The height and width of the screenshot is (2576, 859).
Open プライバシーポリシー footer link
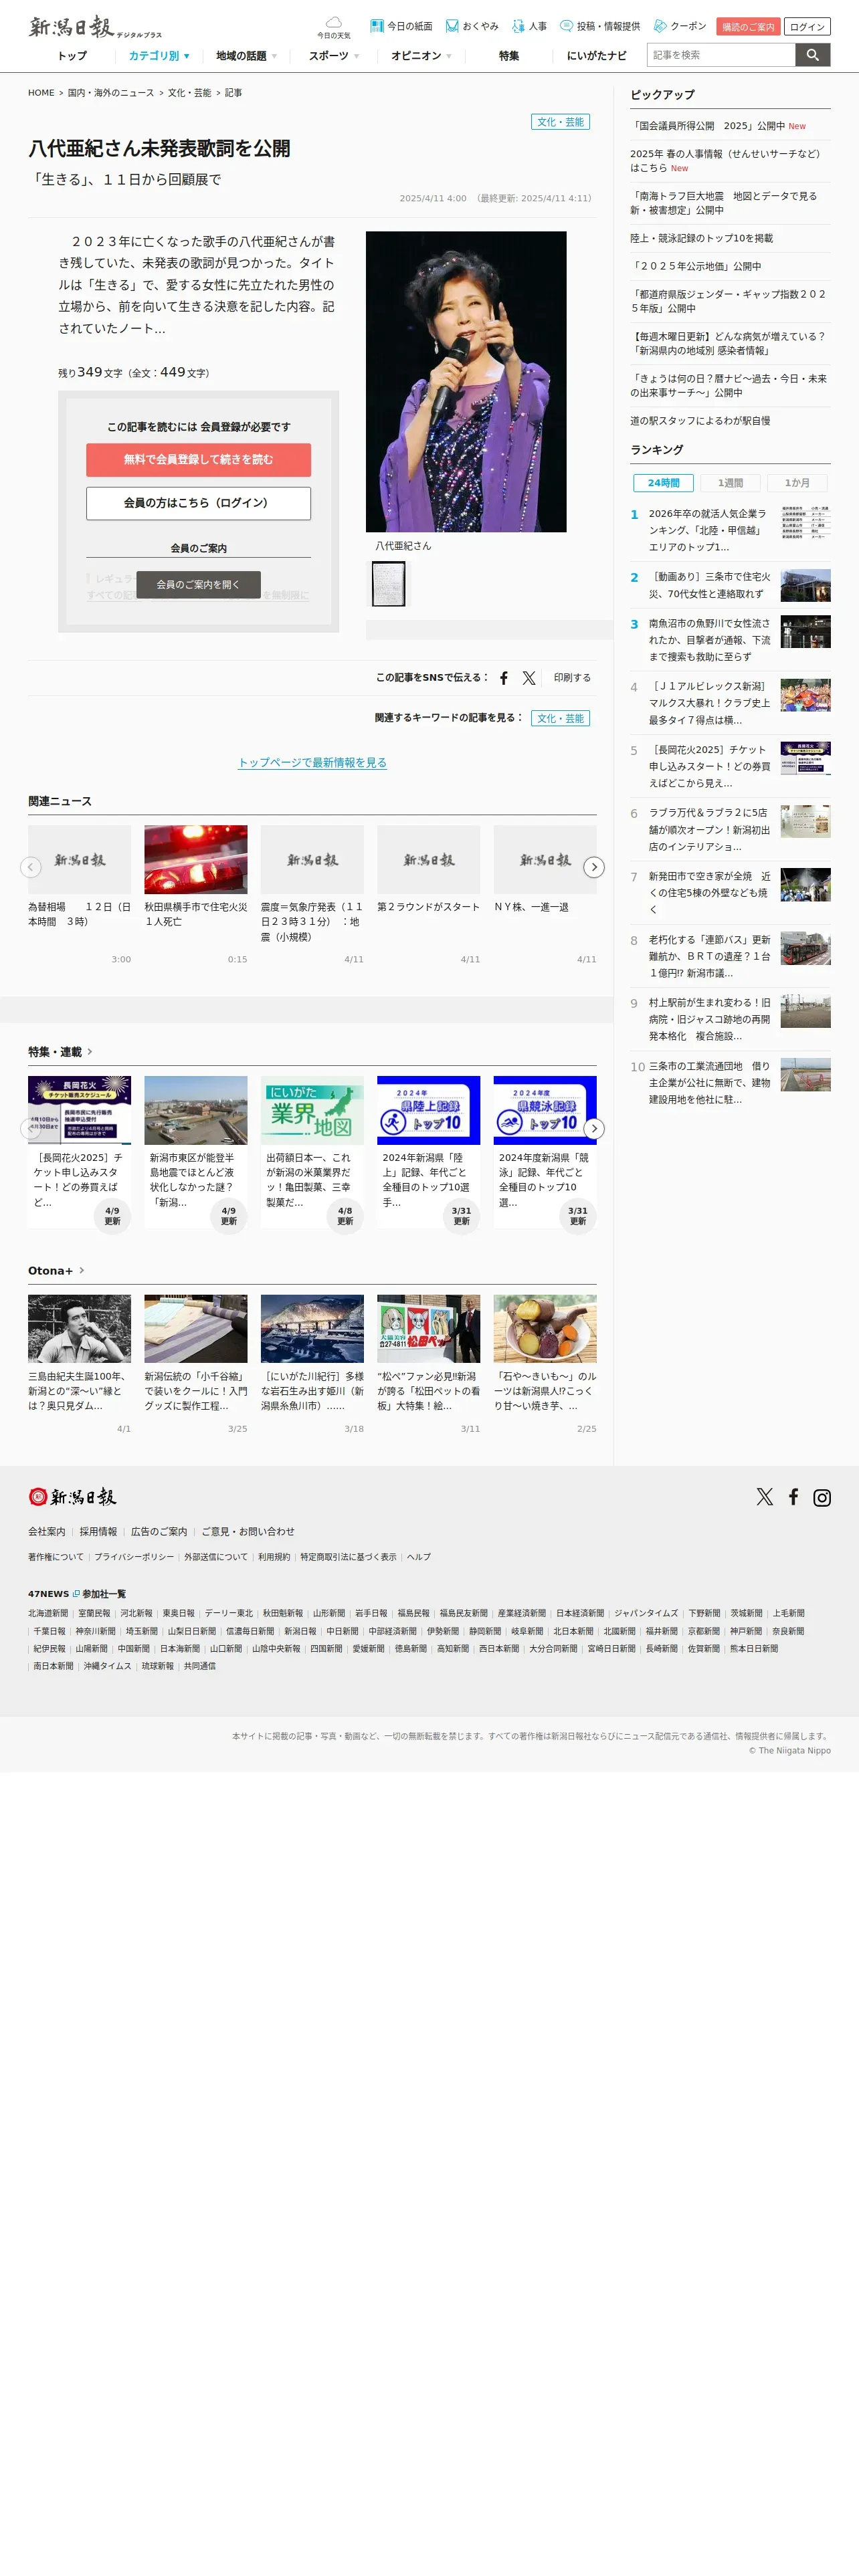(134, 1557)
